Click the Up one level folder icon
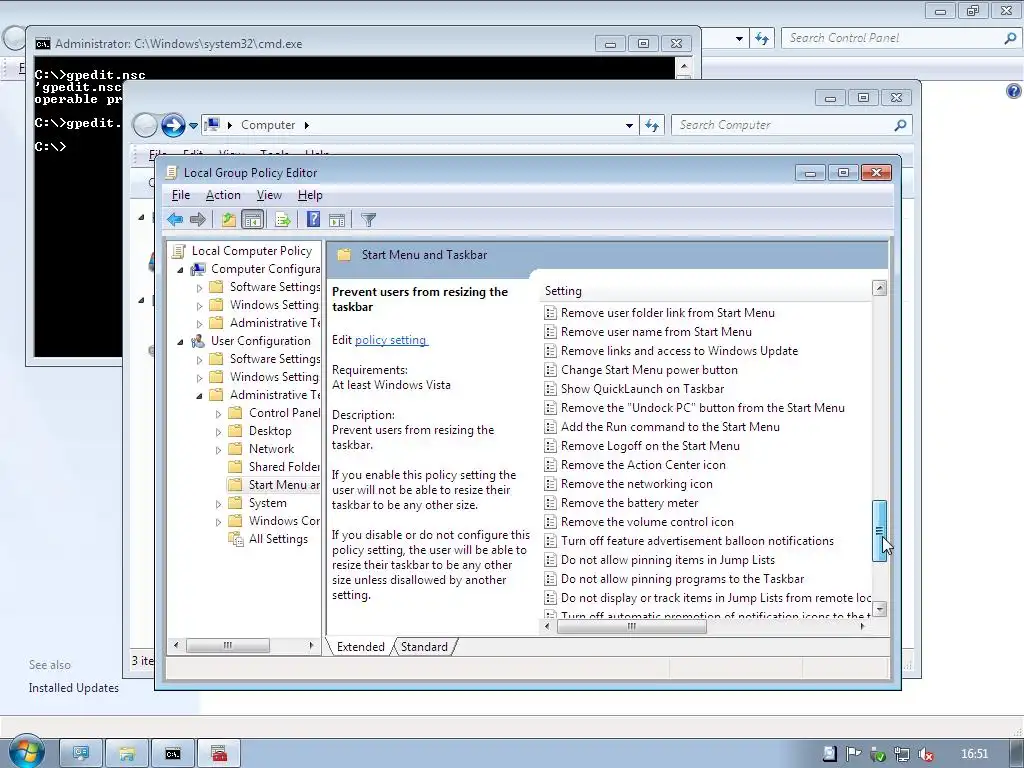Image resolution: width=1024 pixels, height=768 pixels. [229, 219]
